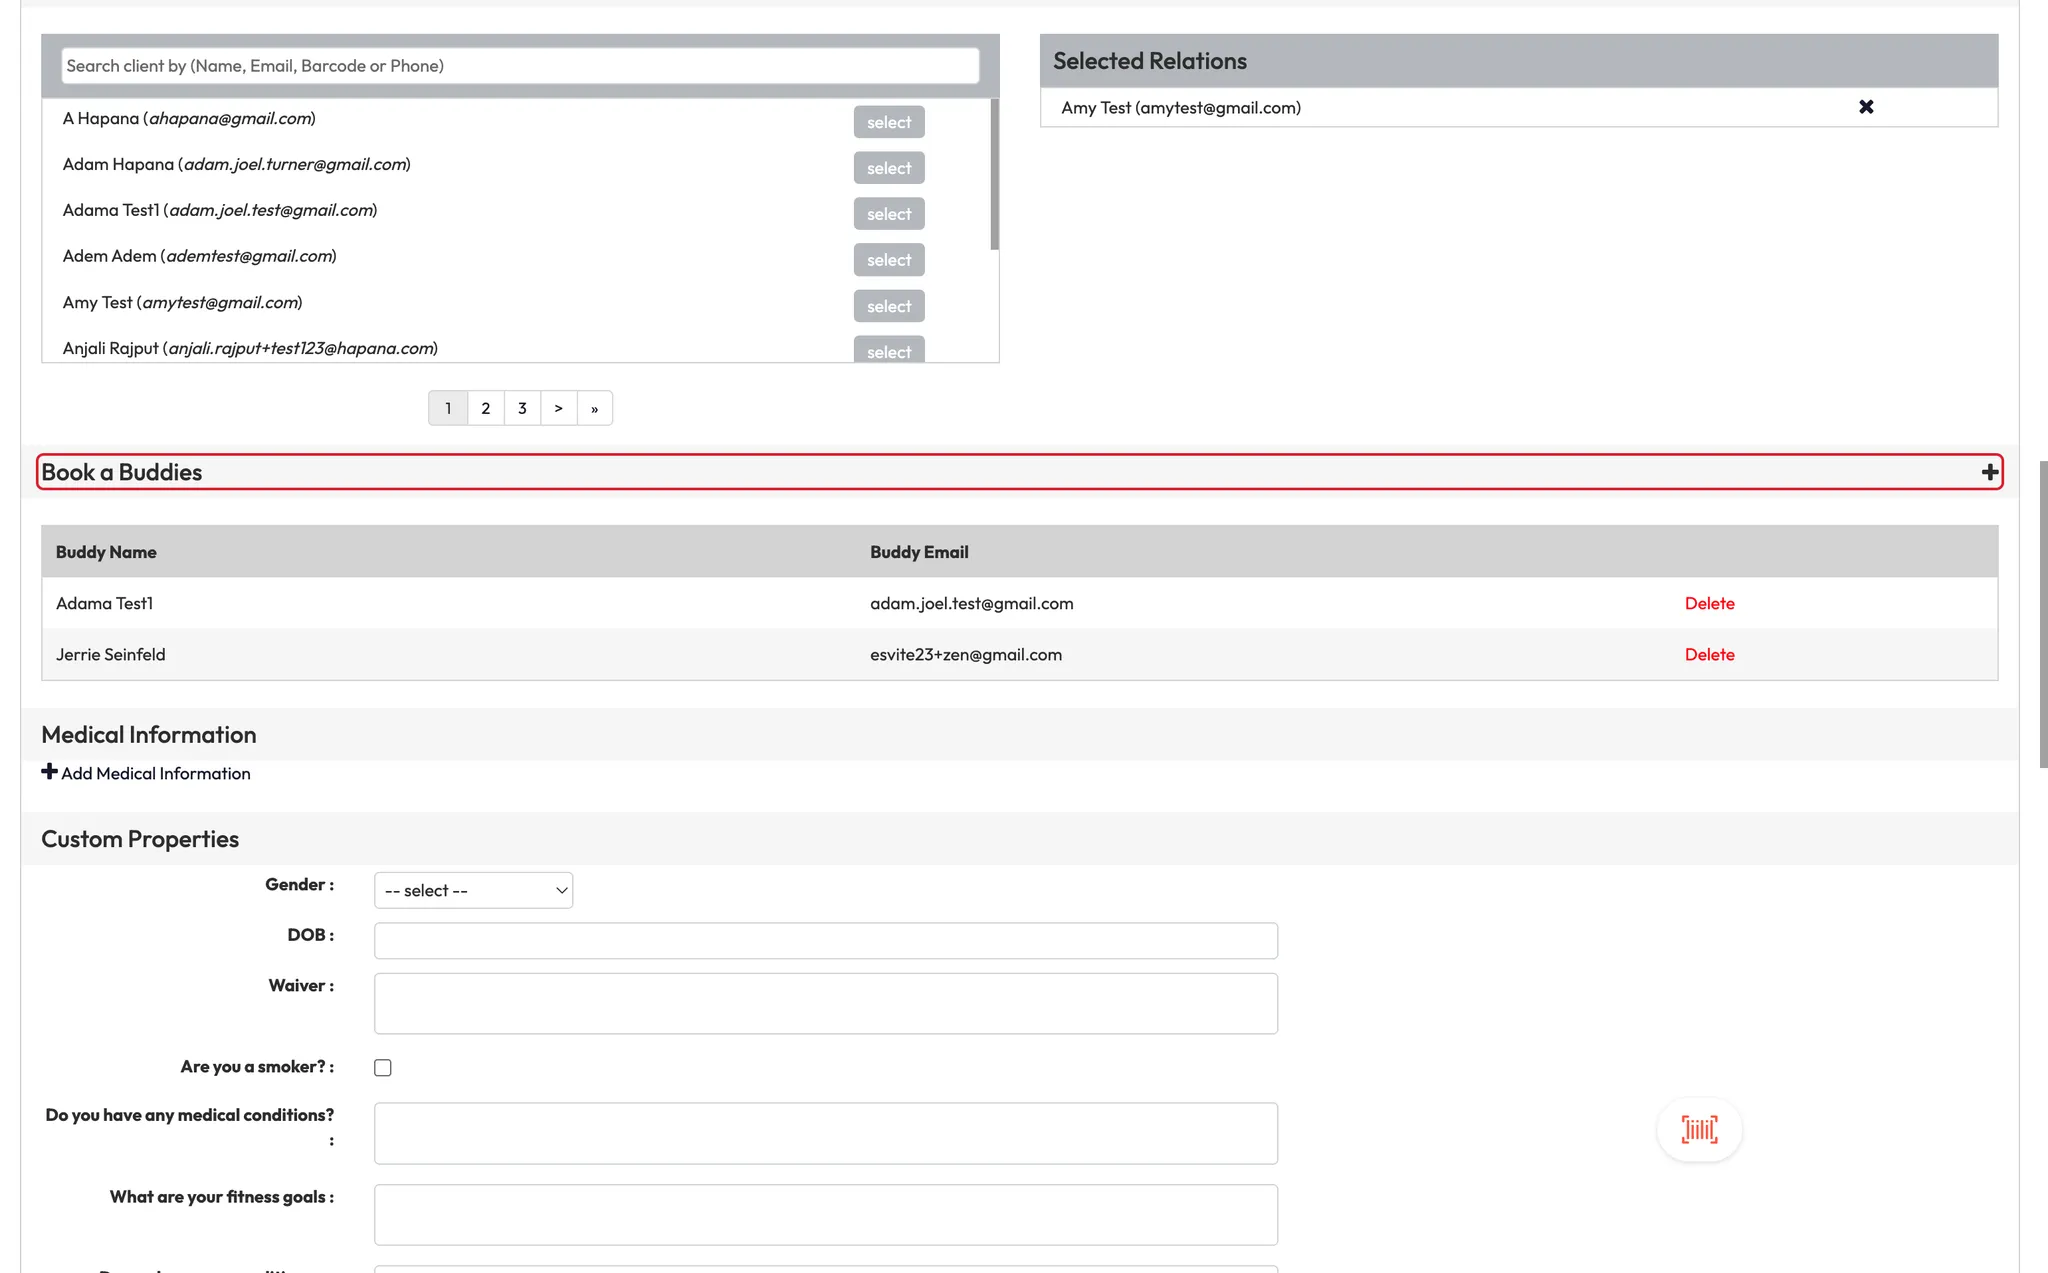This screenshot has height=1273, width=2048.
Task: Click the Waiver text area
Action: (x=825, y=1003)
